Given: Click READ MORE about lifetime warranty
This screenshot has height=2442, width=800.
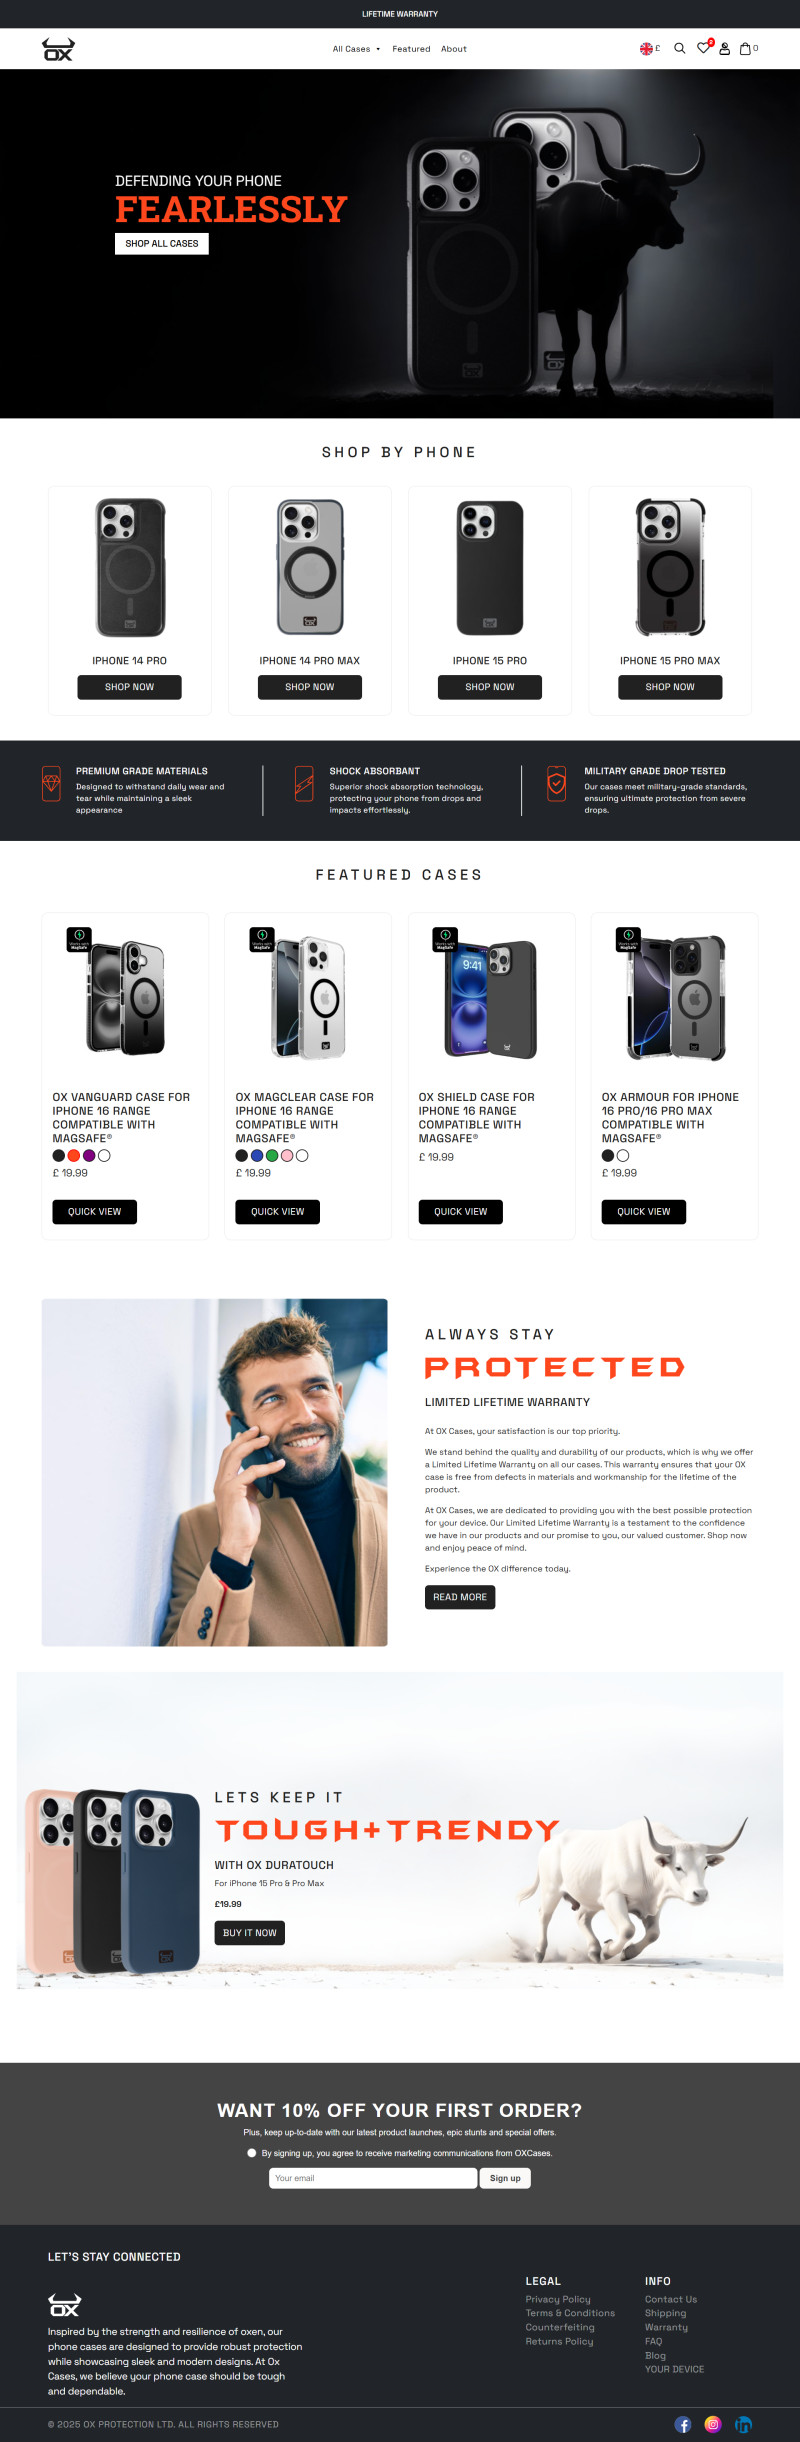Looking at the screenshot, I should [460, 1596].
